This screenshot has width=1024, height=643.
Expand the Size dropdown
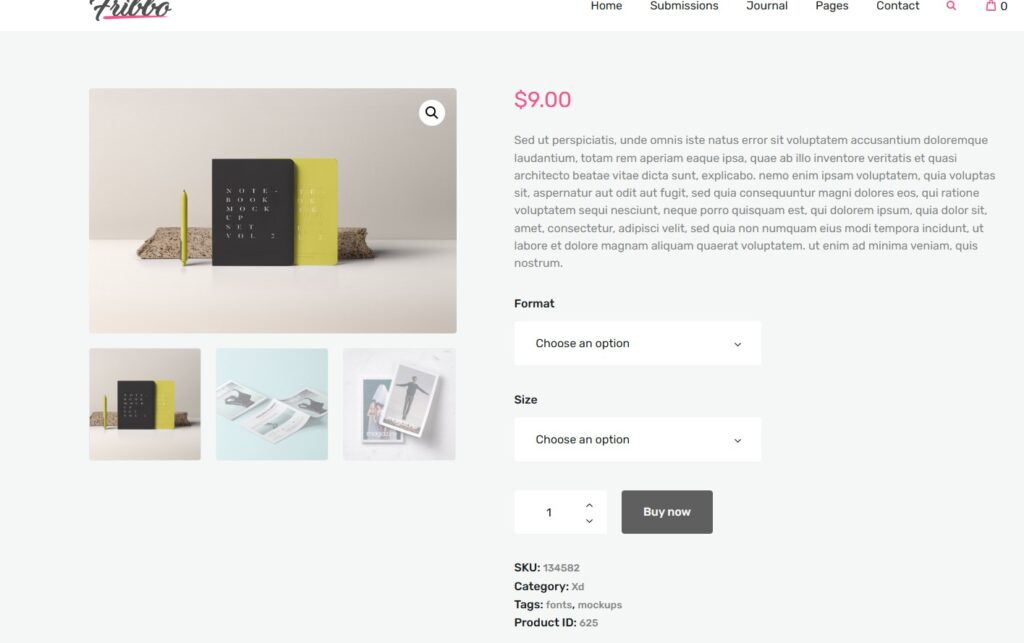pos(637,439)
